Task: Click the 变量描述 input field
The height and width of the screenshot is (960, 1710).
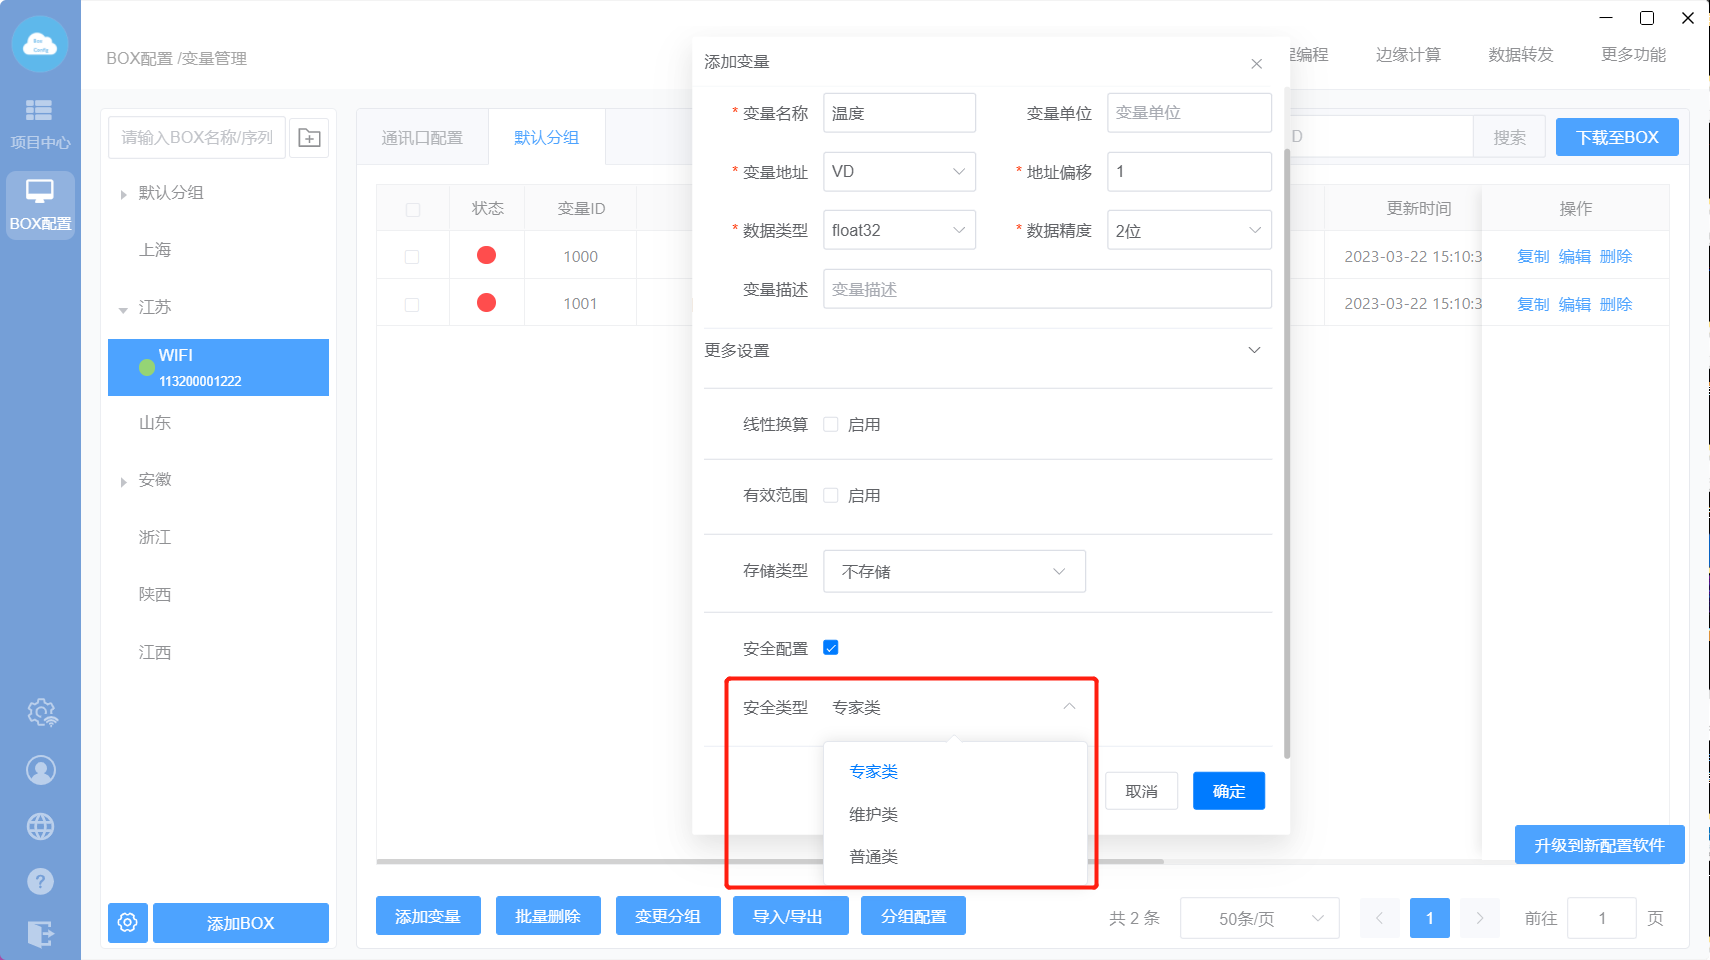Action: (1046, 289)
